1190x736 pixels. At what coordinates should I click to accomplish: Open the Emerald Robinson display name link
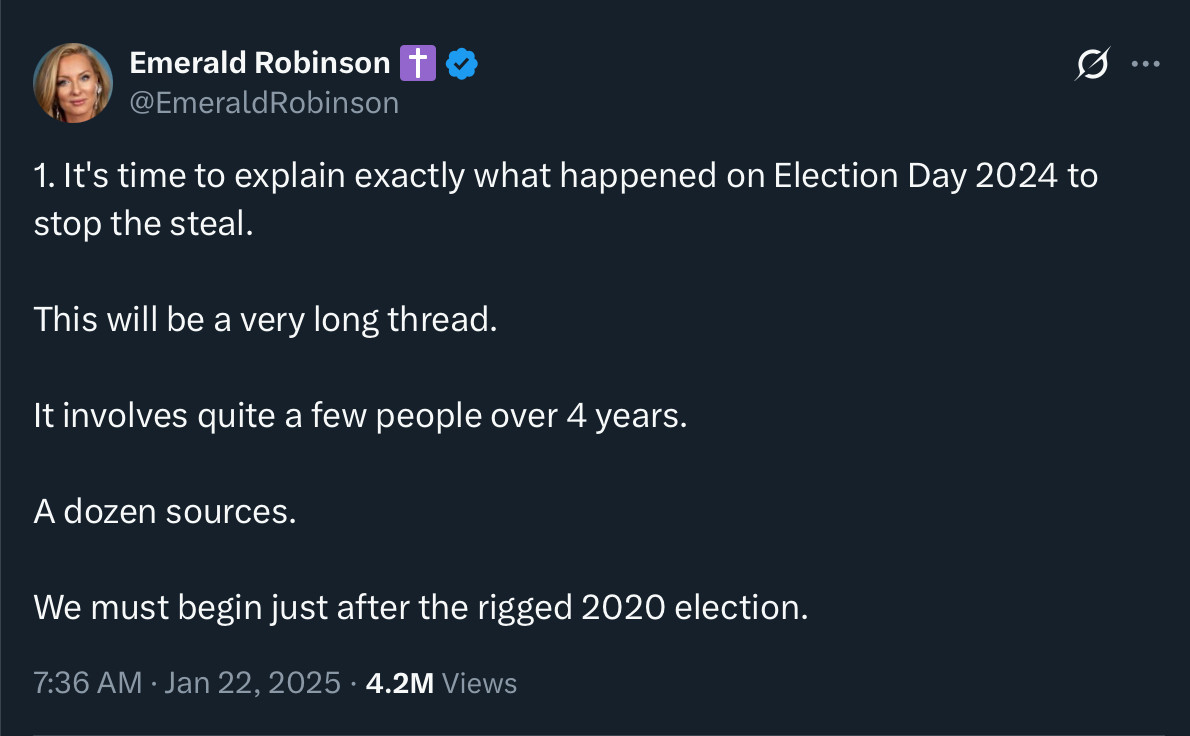point(259,63)
